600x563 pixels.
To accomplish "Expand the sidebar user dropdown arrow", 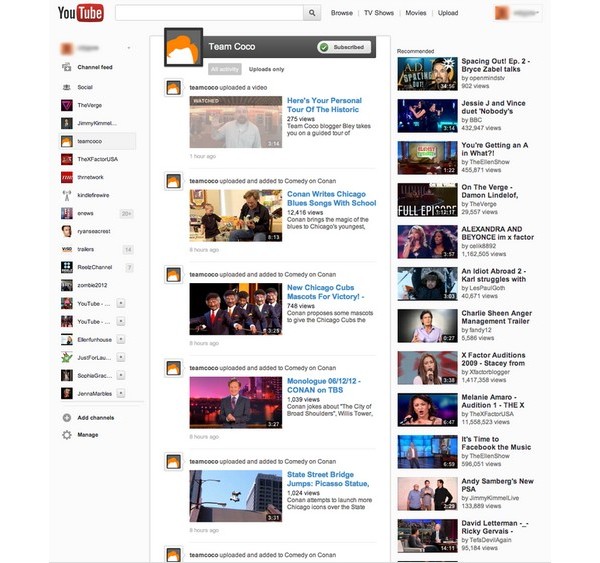I will (x=129, y=48).
